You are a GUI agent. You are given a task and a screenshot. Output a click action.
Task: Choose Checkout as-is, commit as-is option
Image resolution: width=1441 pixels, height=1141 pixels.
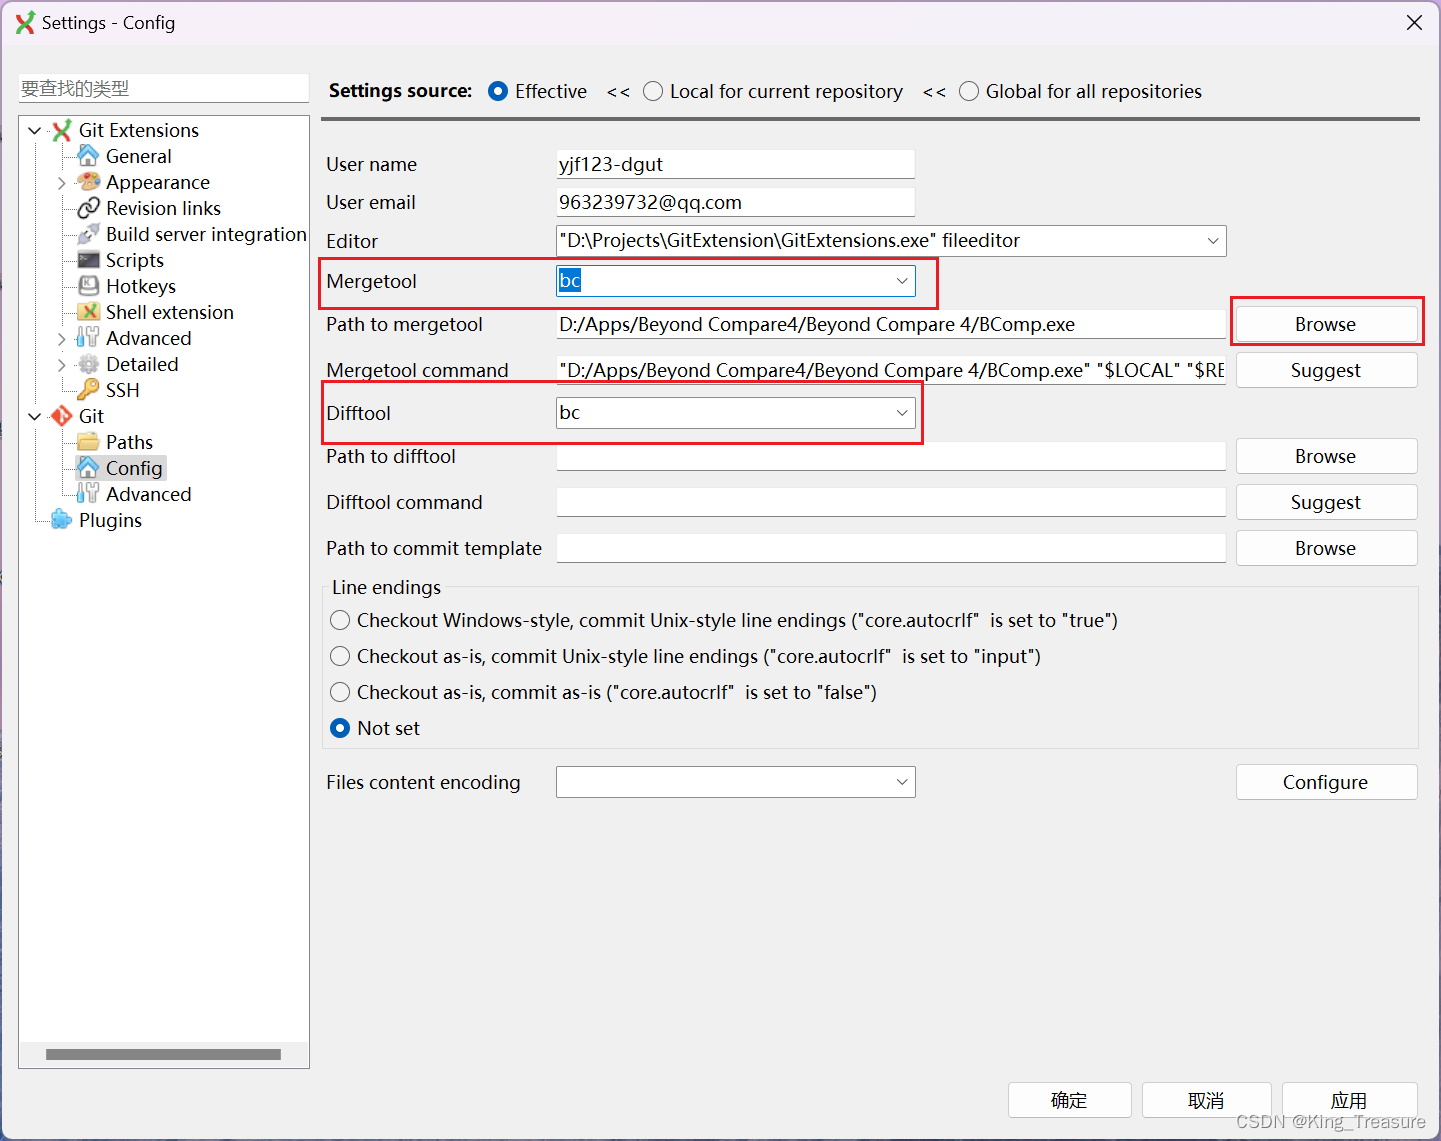[x=340, y=692]
